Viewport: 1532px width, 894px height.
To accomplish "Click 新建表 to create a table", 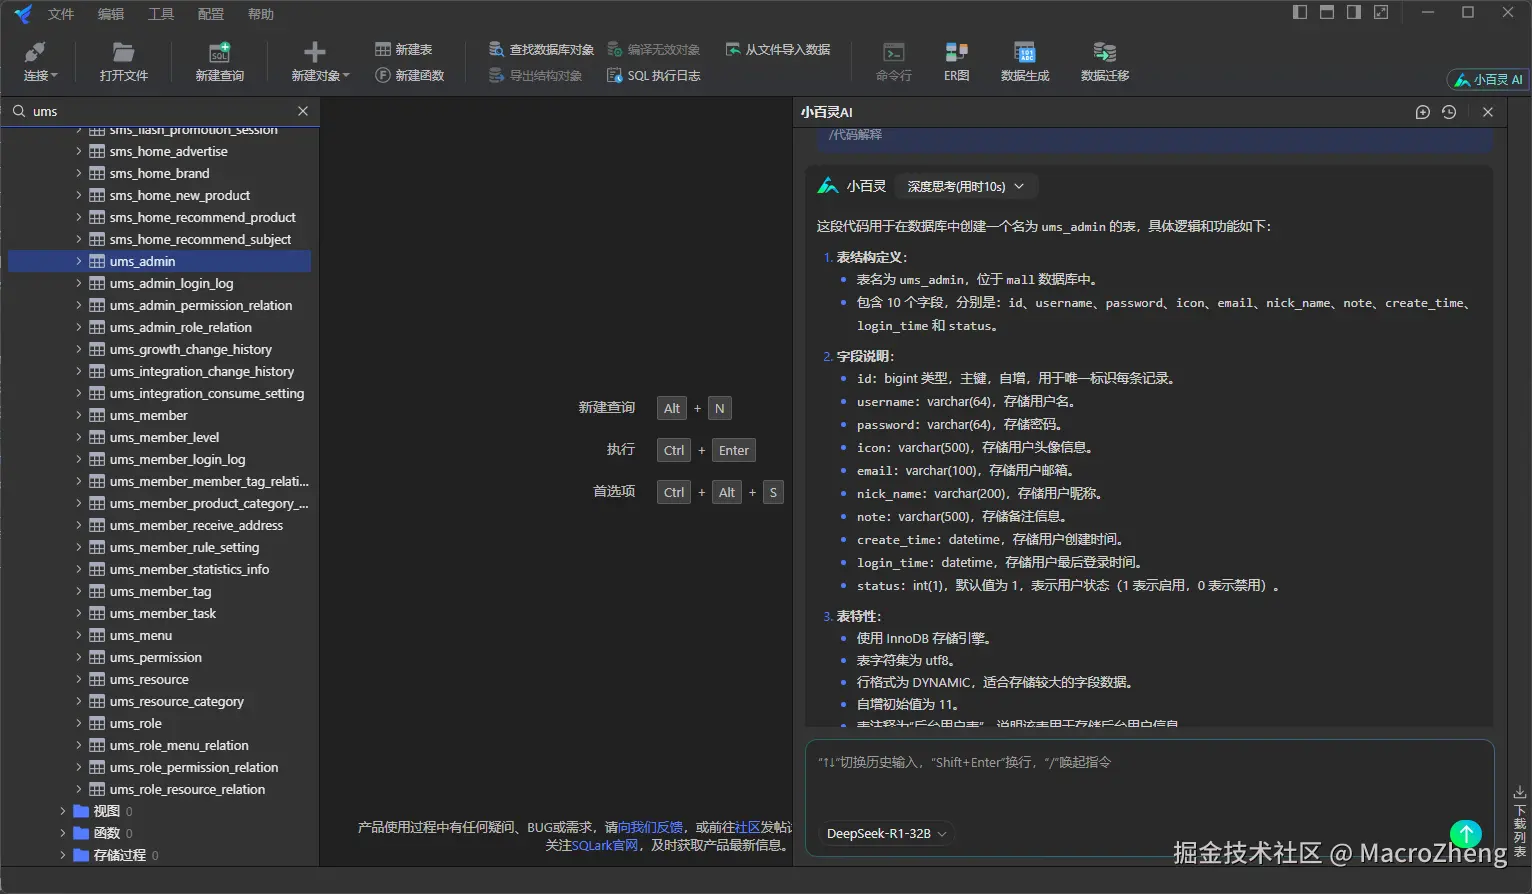I will click(x=403, y=49).
